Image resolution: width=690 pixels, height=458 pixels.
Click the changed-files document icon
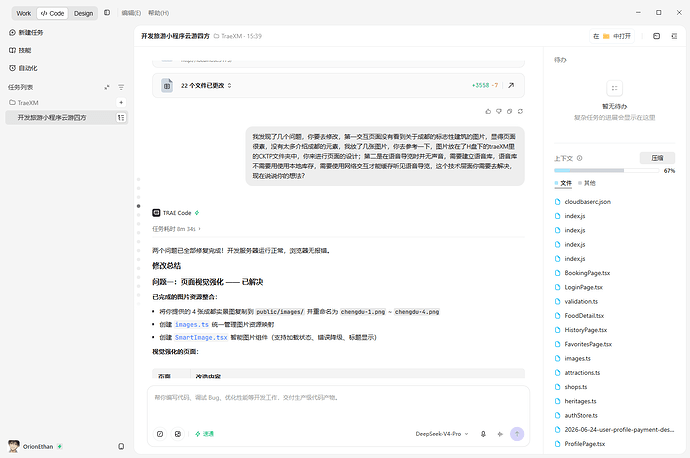[x=167, y=85]
